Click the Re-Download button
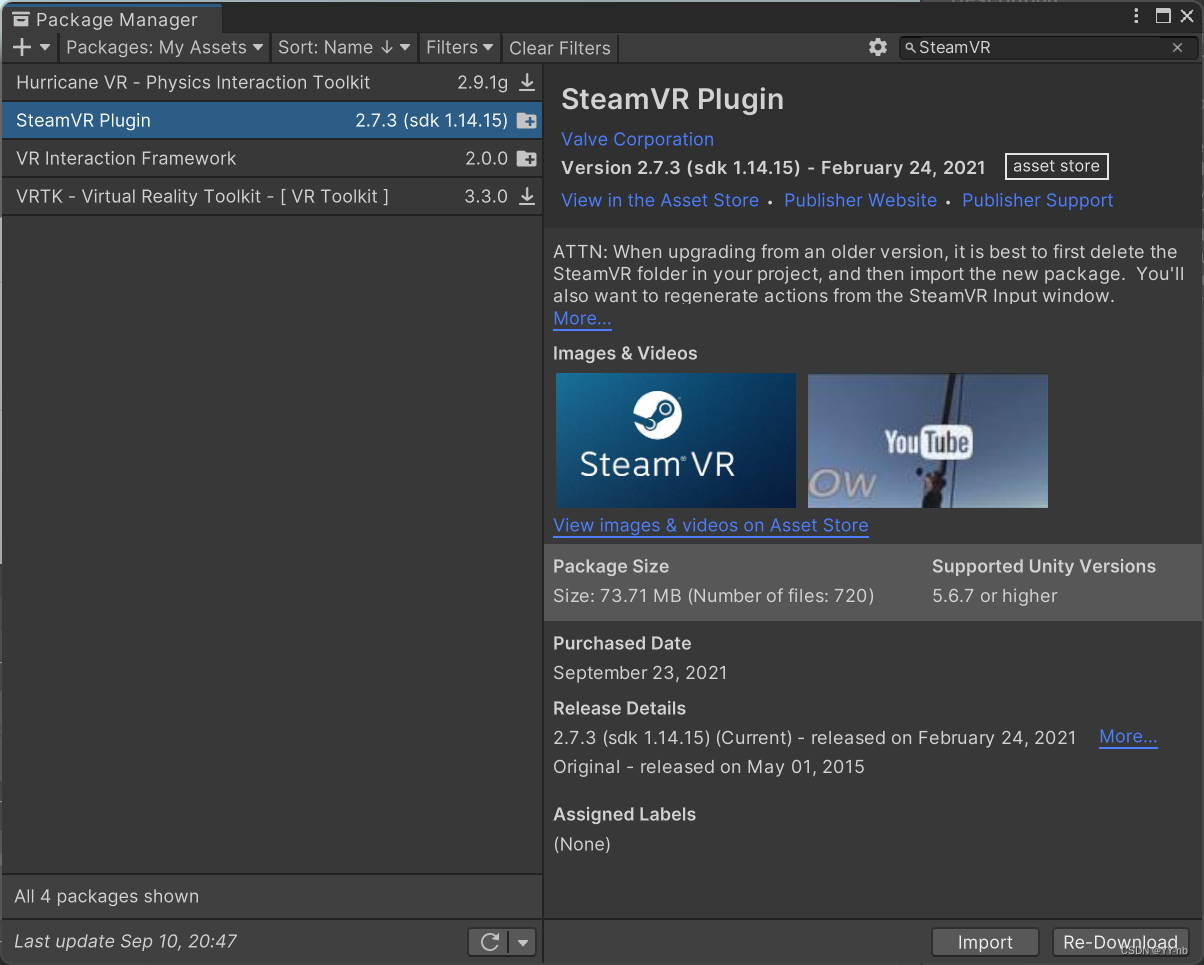 coord(1120,942)
